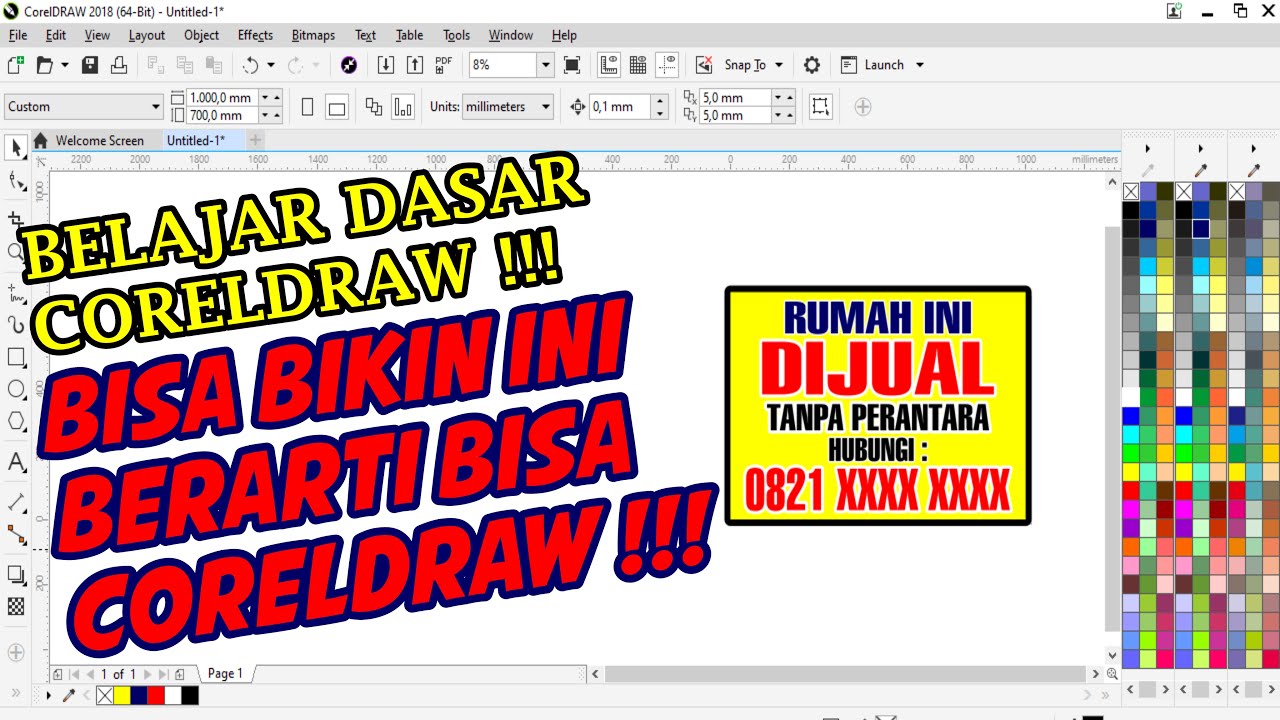Apply page layout to all pages
Image resolution: width=1280 pixels, height=720 pixels.
[x=374, y=107]
